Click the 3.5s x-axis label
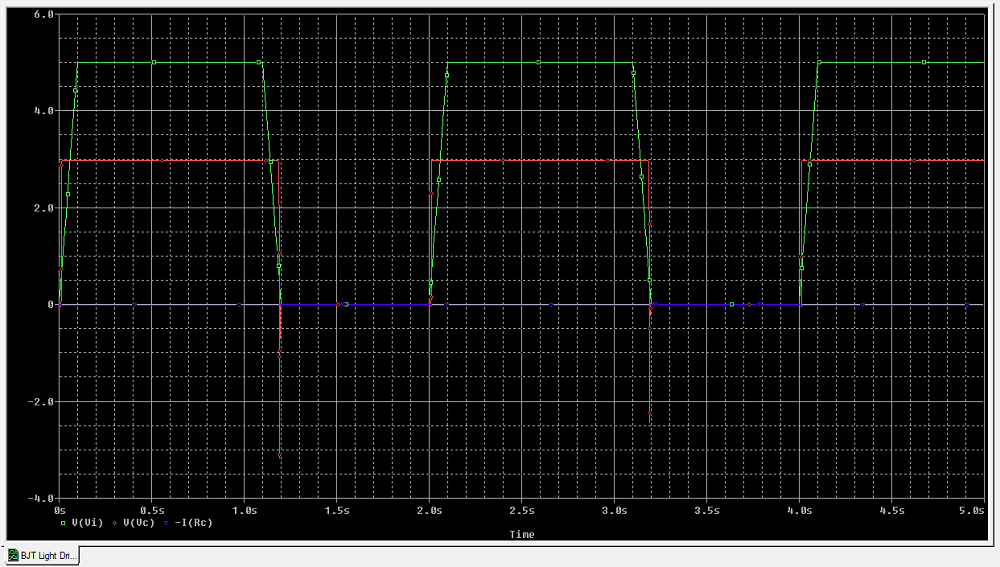This screenshot has height=567, width=1000. pos(707,510)
